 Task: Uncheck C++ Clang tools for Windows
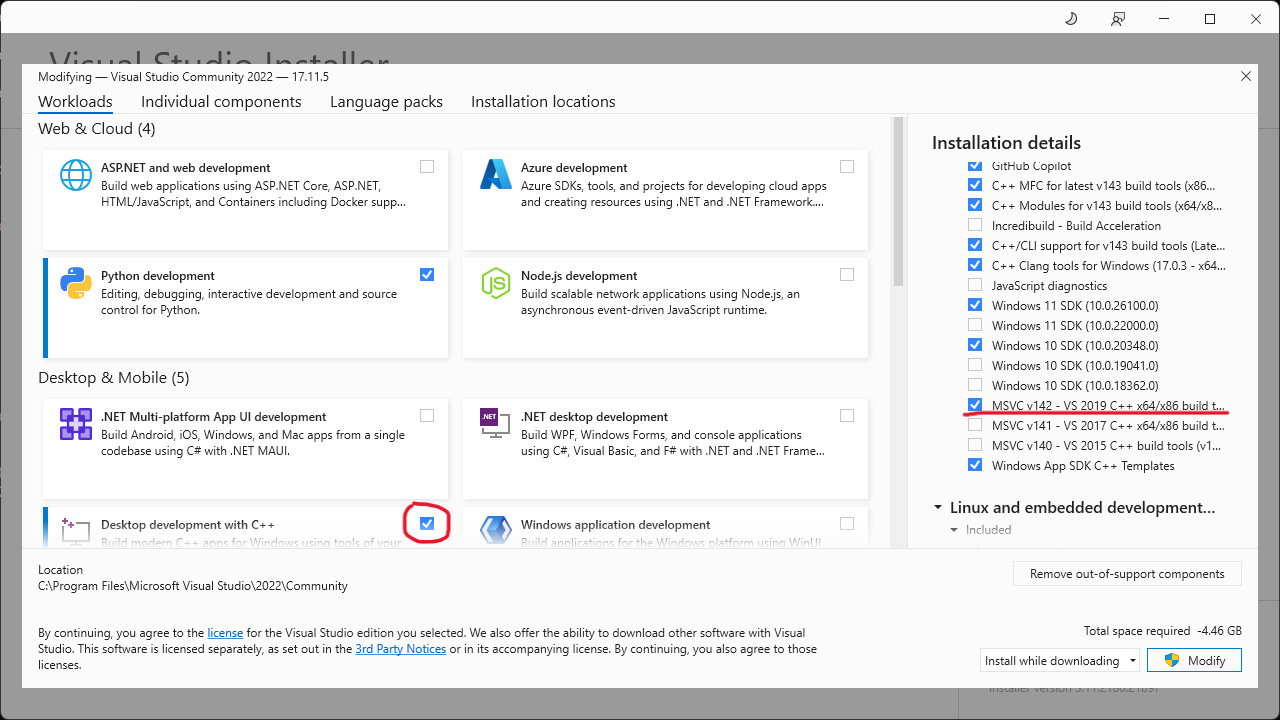(975, 265)
